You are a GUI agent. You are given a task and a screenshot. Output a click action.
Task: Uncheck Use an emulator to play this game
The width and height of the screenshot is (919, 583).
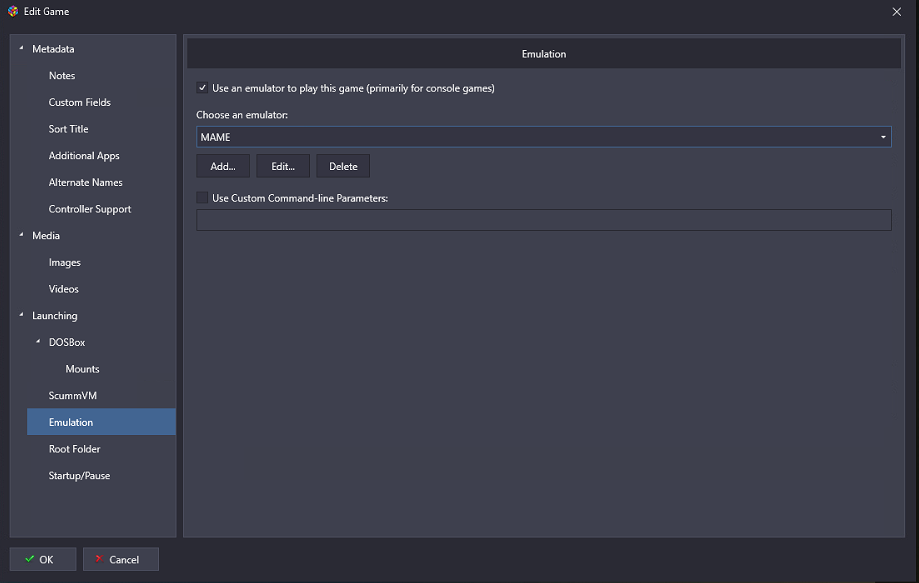202,88
